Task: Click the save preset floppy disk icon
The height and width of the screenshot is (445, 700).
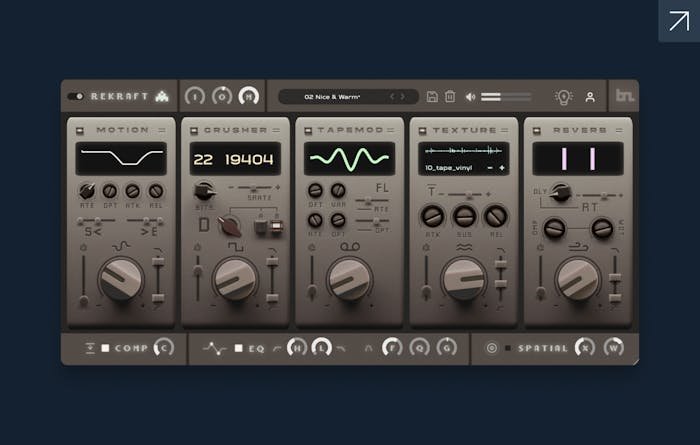Action: pyautogui.click(x=432, y=97)
